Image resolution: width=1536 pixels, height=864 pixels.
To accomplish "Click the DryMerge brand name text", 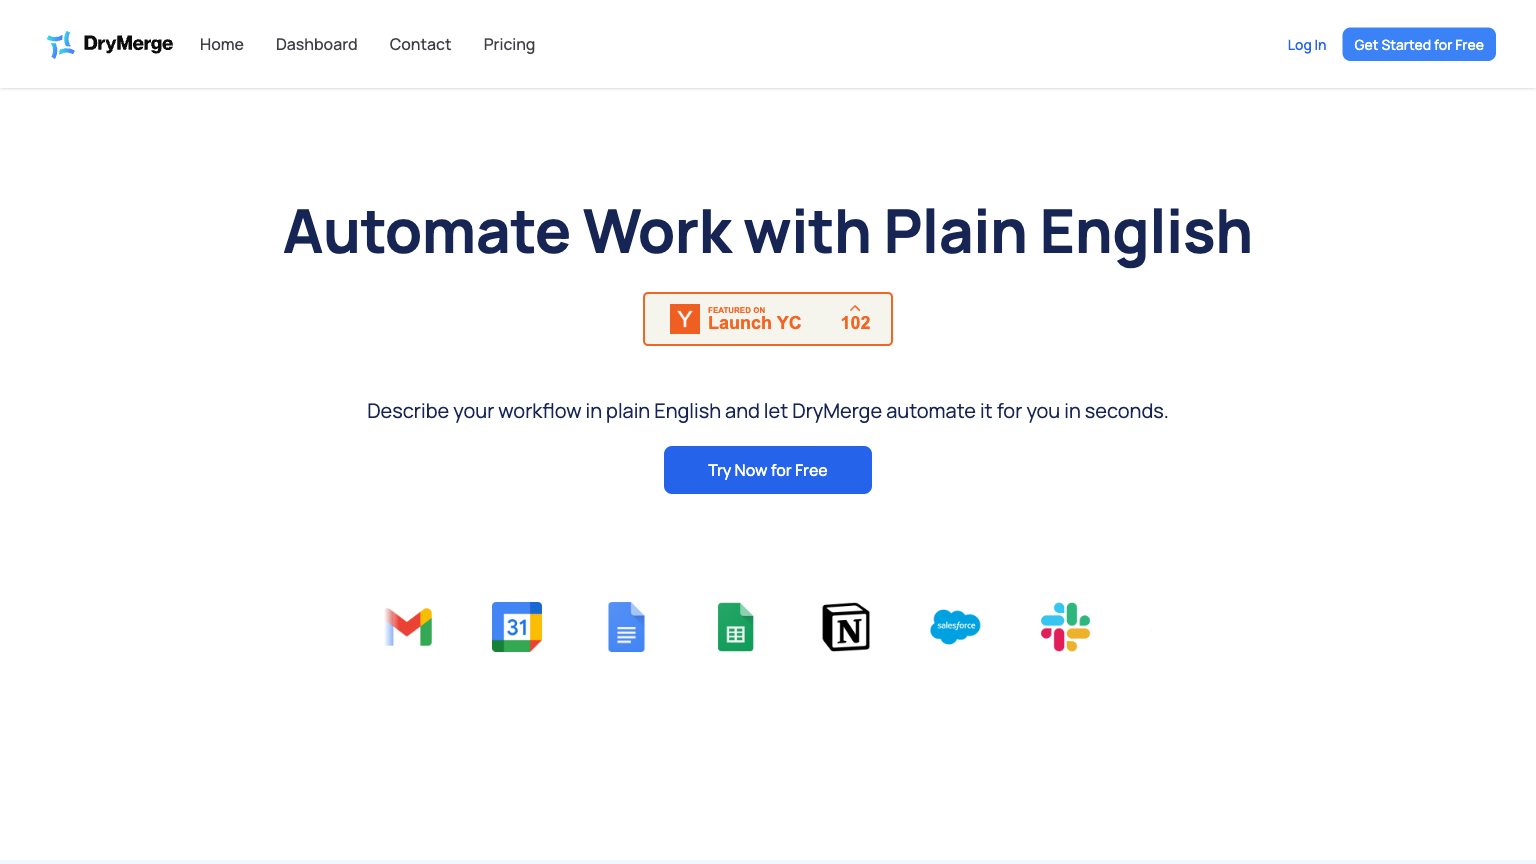I will (x=128, y=44).
